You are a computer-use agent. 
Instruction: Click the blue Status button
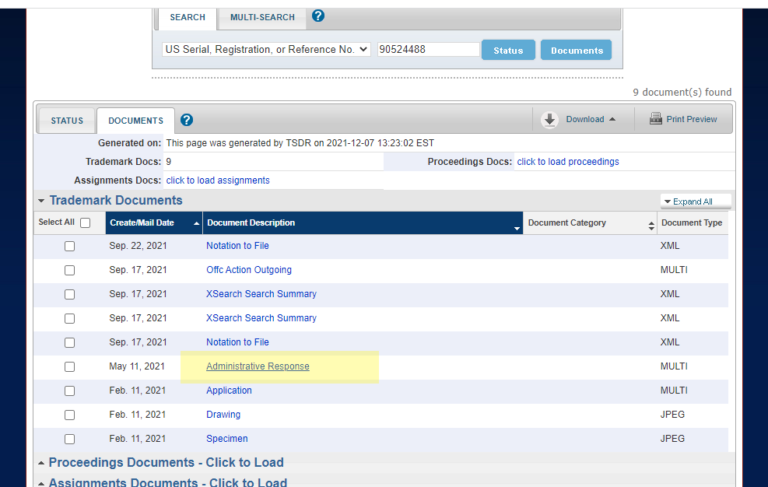pyautogui.click(x=508, y=50)
